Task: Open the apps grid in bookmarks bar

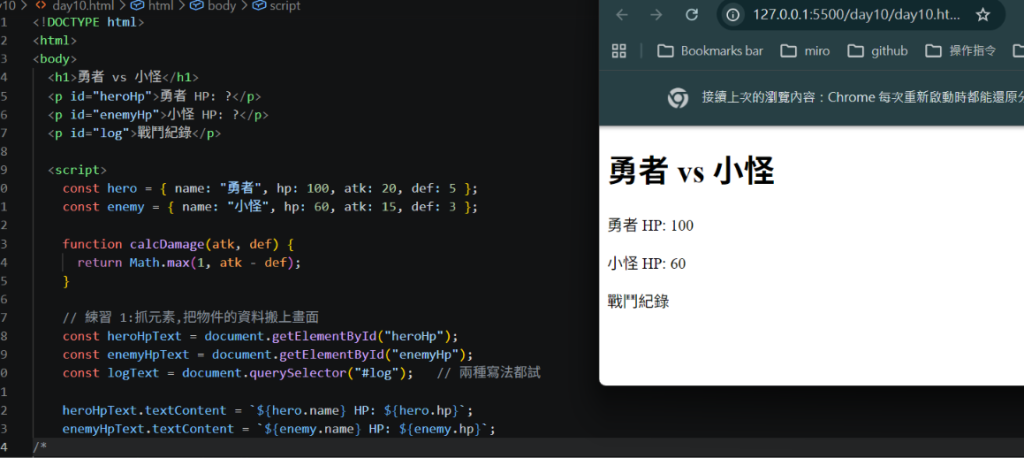Action: point(618,51)
